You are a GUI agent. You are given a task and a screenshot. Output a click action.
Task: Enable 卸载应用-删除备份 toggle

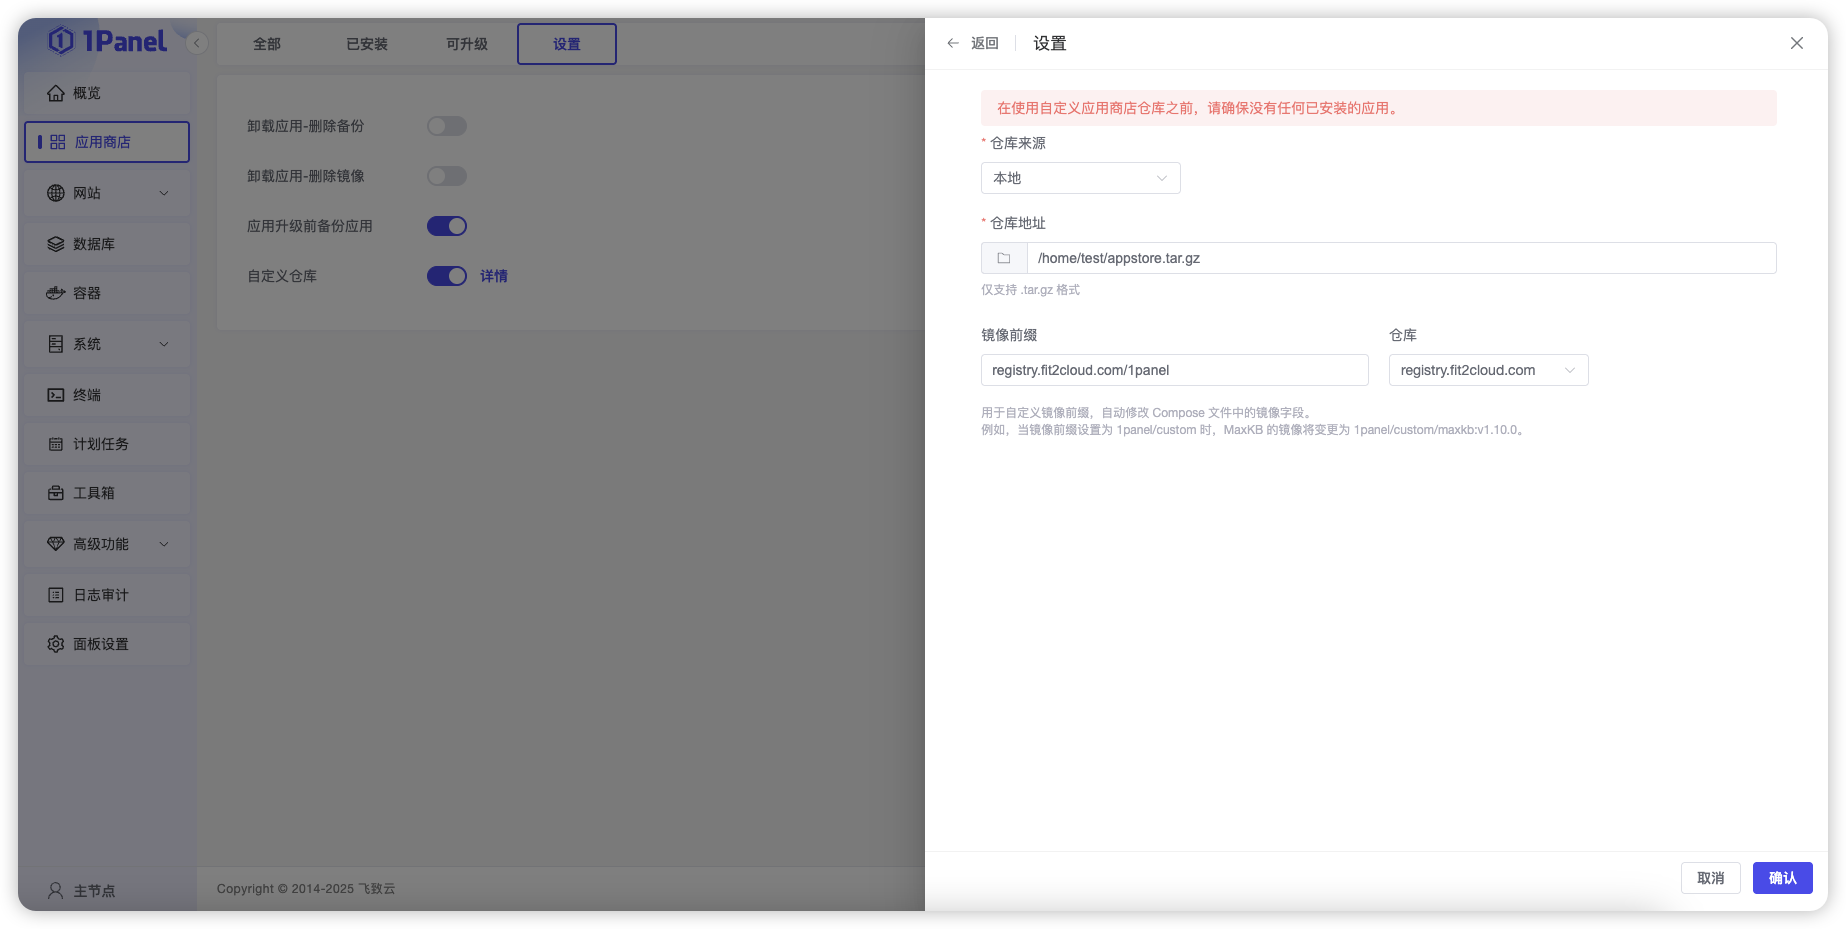447,125
